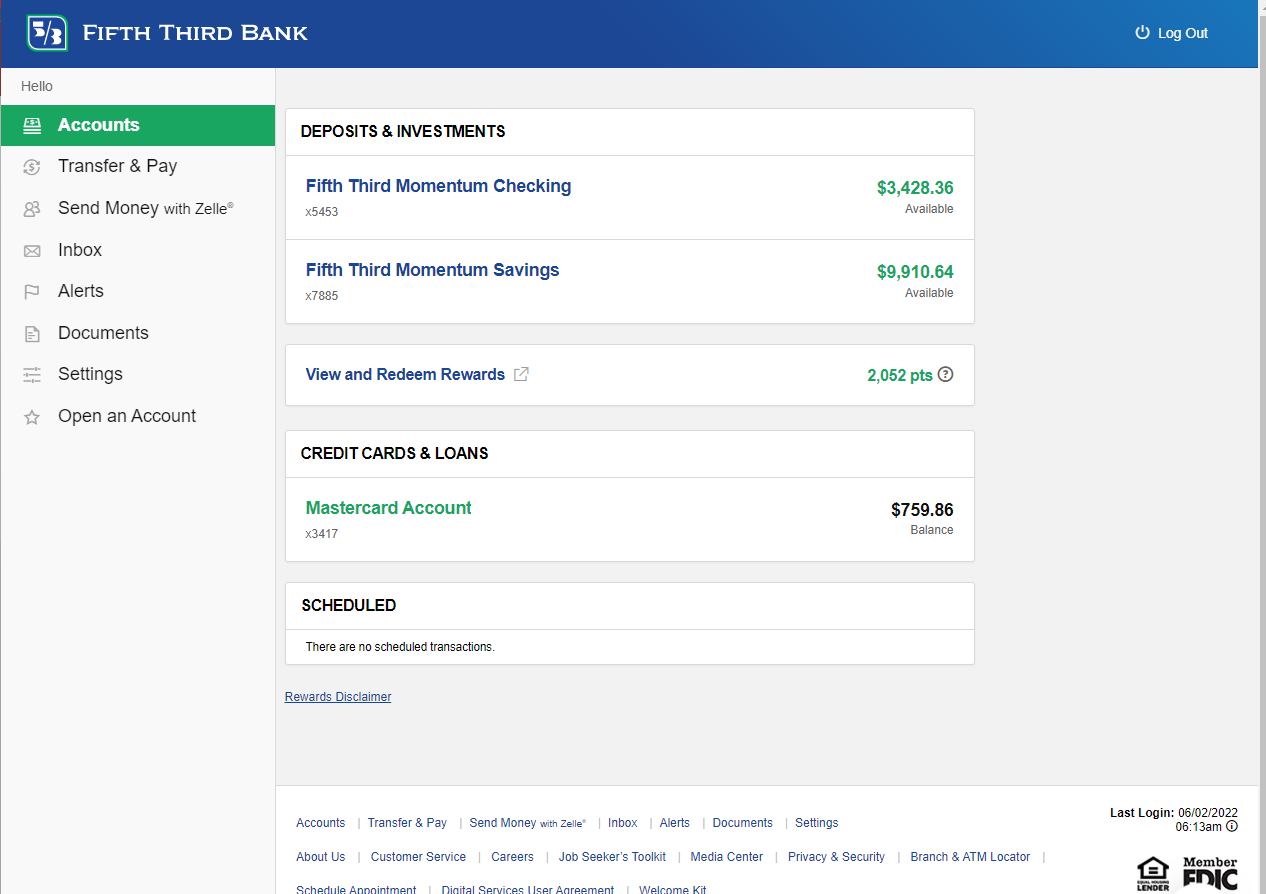This screenshot has height=894, width=1266.
Task: Open Accounts in the sidebar menu
Action: point(137,125)
